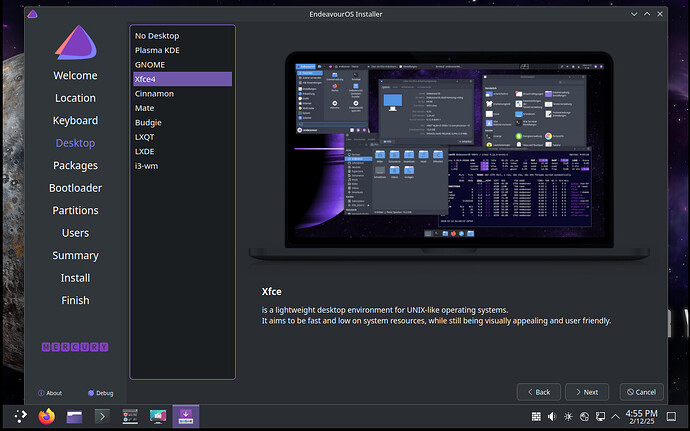
Task: Open the terminal from the taskbar
Action: tap(102, 416)
